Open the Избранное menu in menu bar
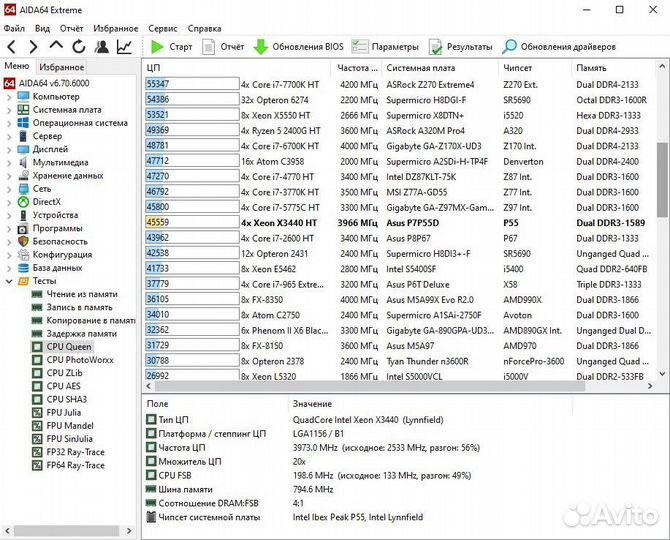The height and width of the screenshot is (540, 670). tap(116, 28)
